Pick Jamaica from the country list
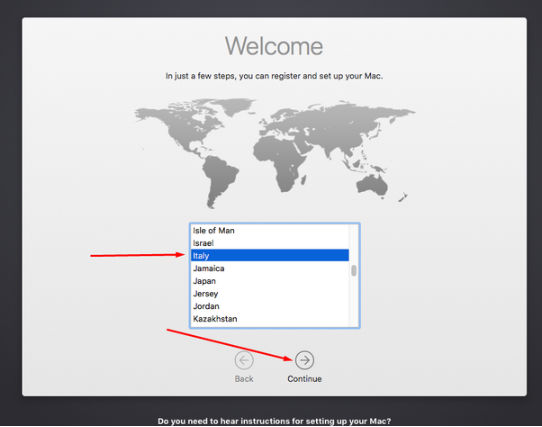 [x=270, y=268]
